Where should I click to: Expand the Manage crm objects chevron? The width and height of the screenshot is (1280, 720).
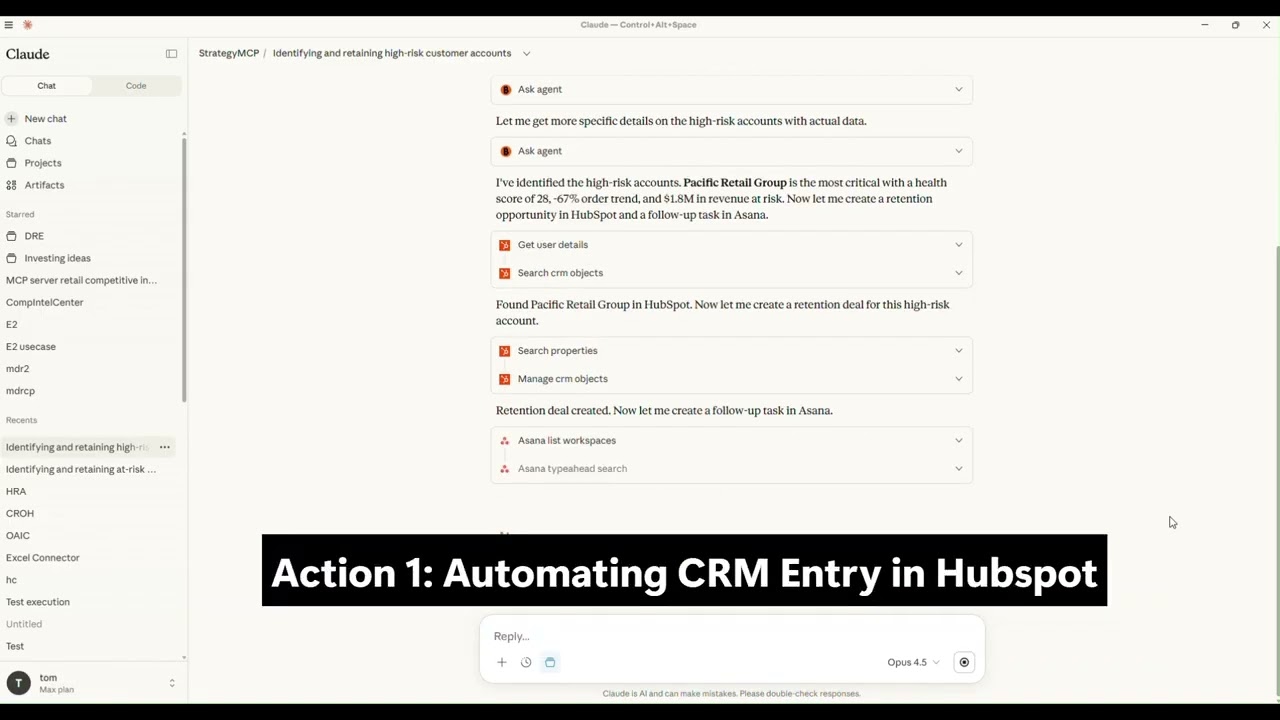958,379
